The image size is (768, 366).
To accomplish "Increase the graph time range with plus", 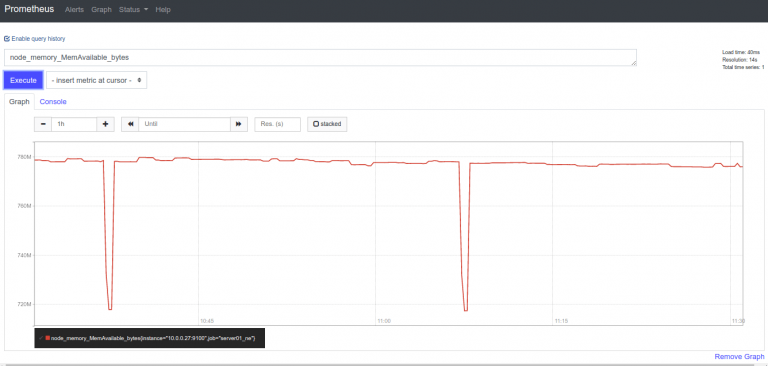I will click(x=105, y=124).
